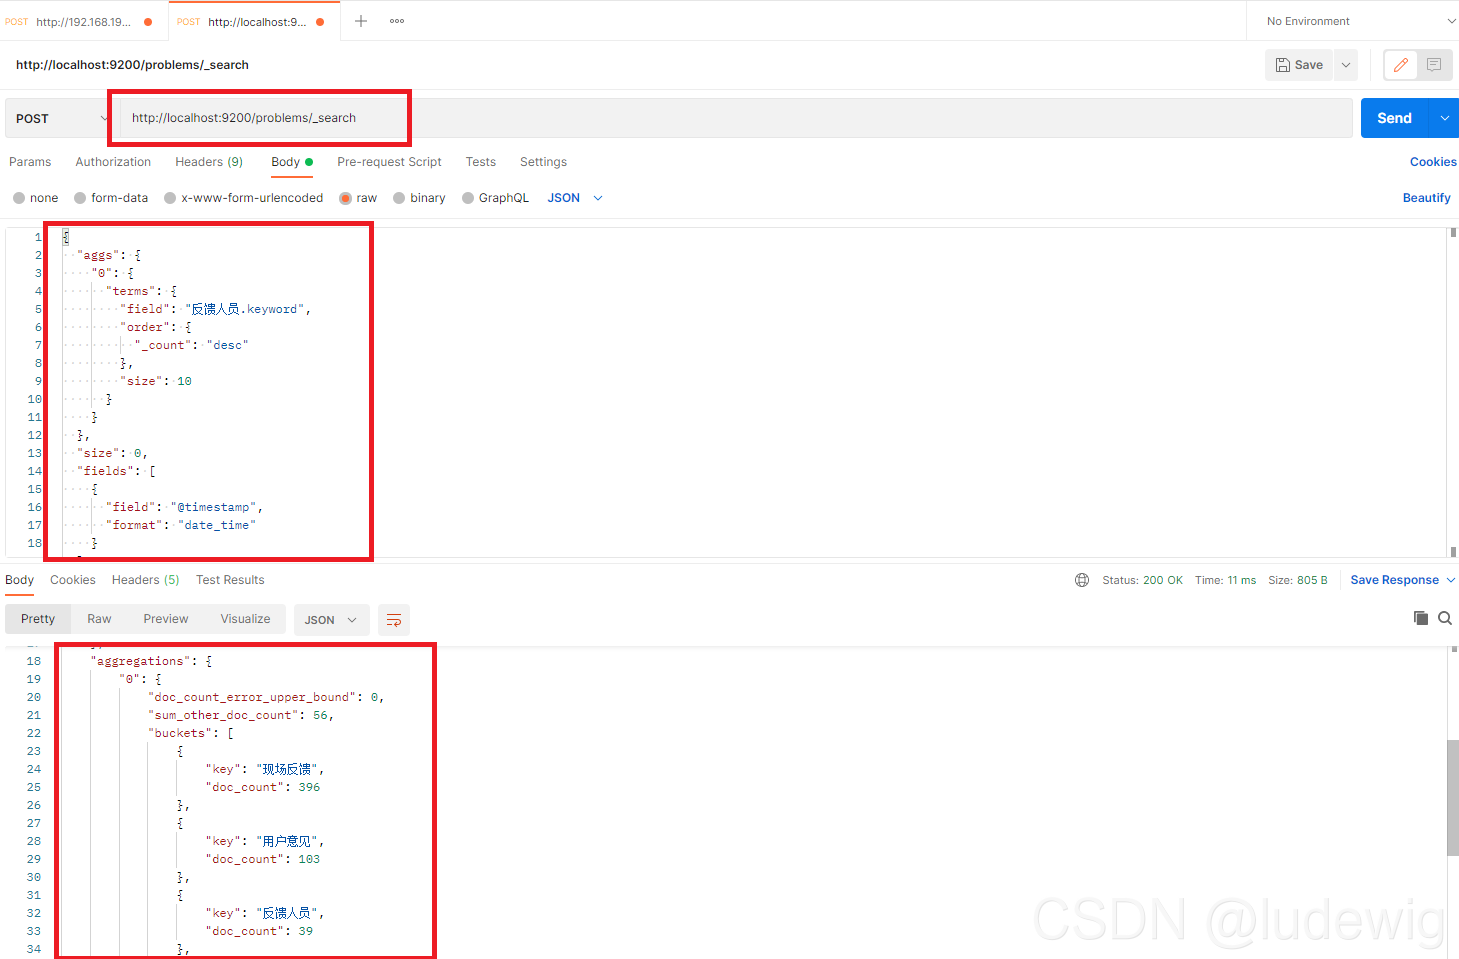Search the response with magnifier icon
The height and width of the screenshot is (959, 1459).
coord(1445,618)
